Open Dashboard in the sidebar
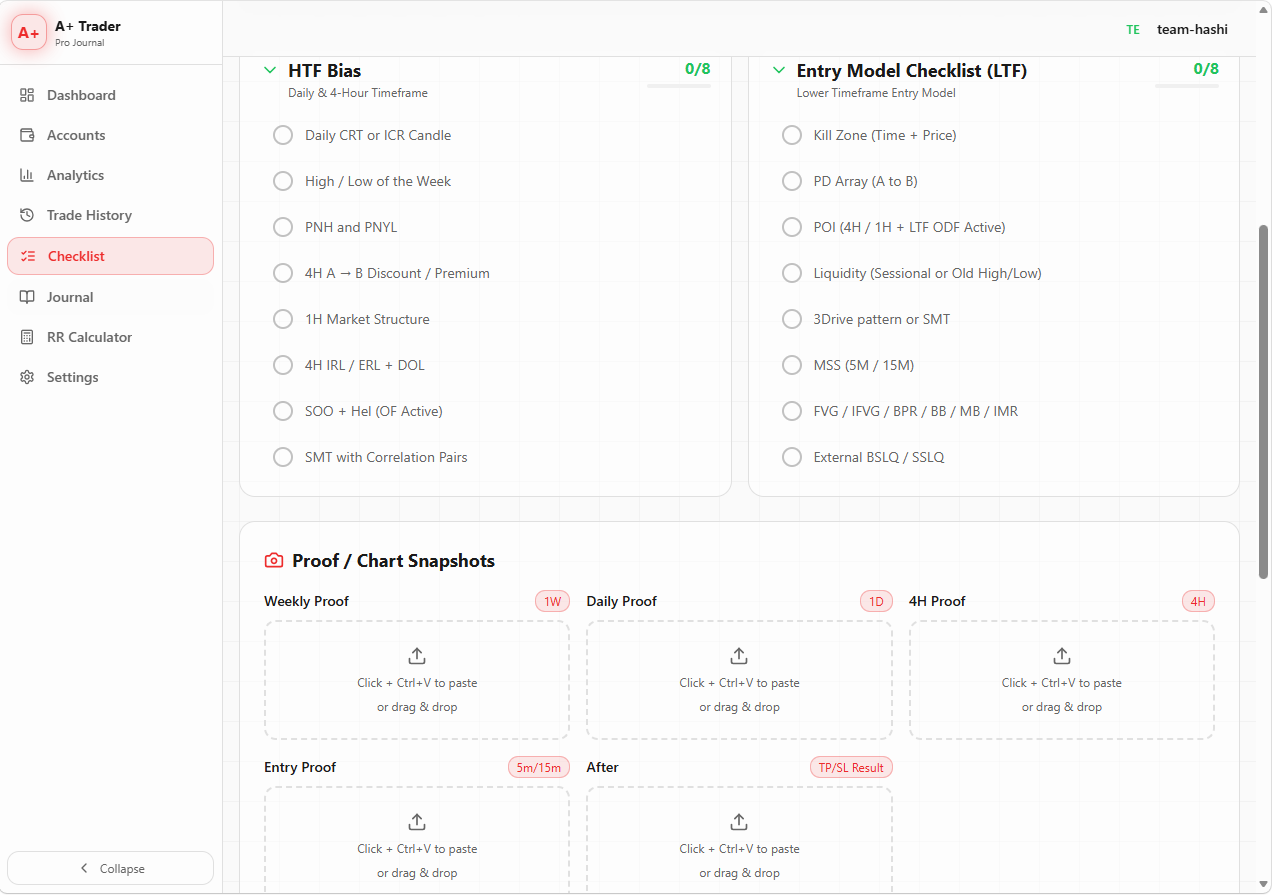 tap(110, 95)
